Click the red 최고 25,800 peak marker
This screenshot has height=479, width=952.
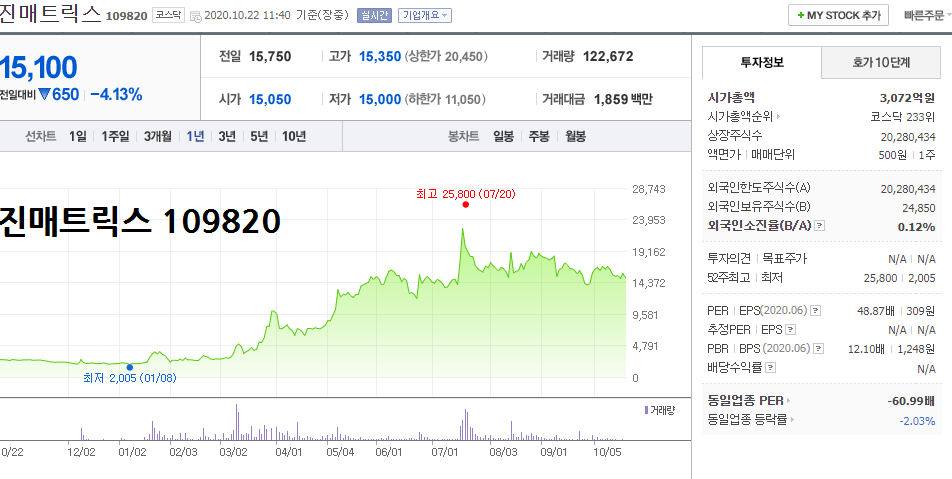466,205
